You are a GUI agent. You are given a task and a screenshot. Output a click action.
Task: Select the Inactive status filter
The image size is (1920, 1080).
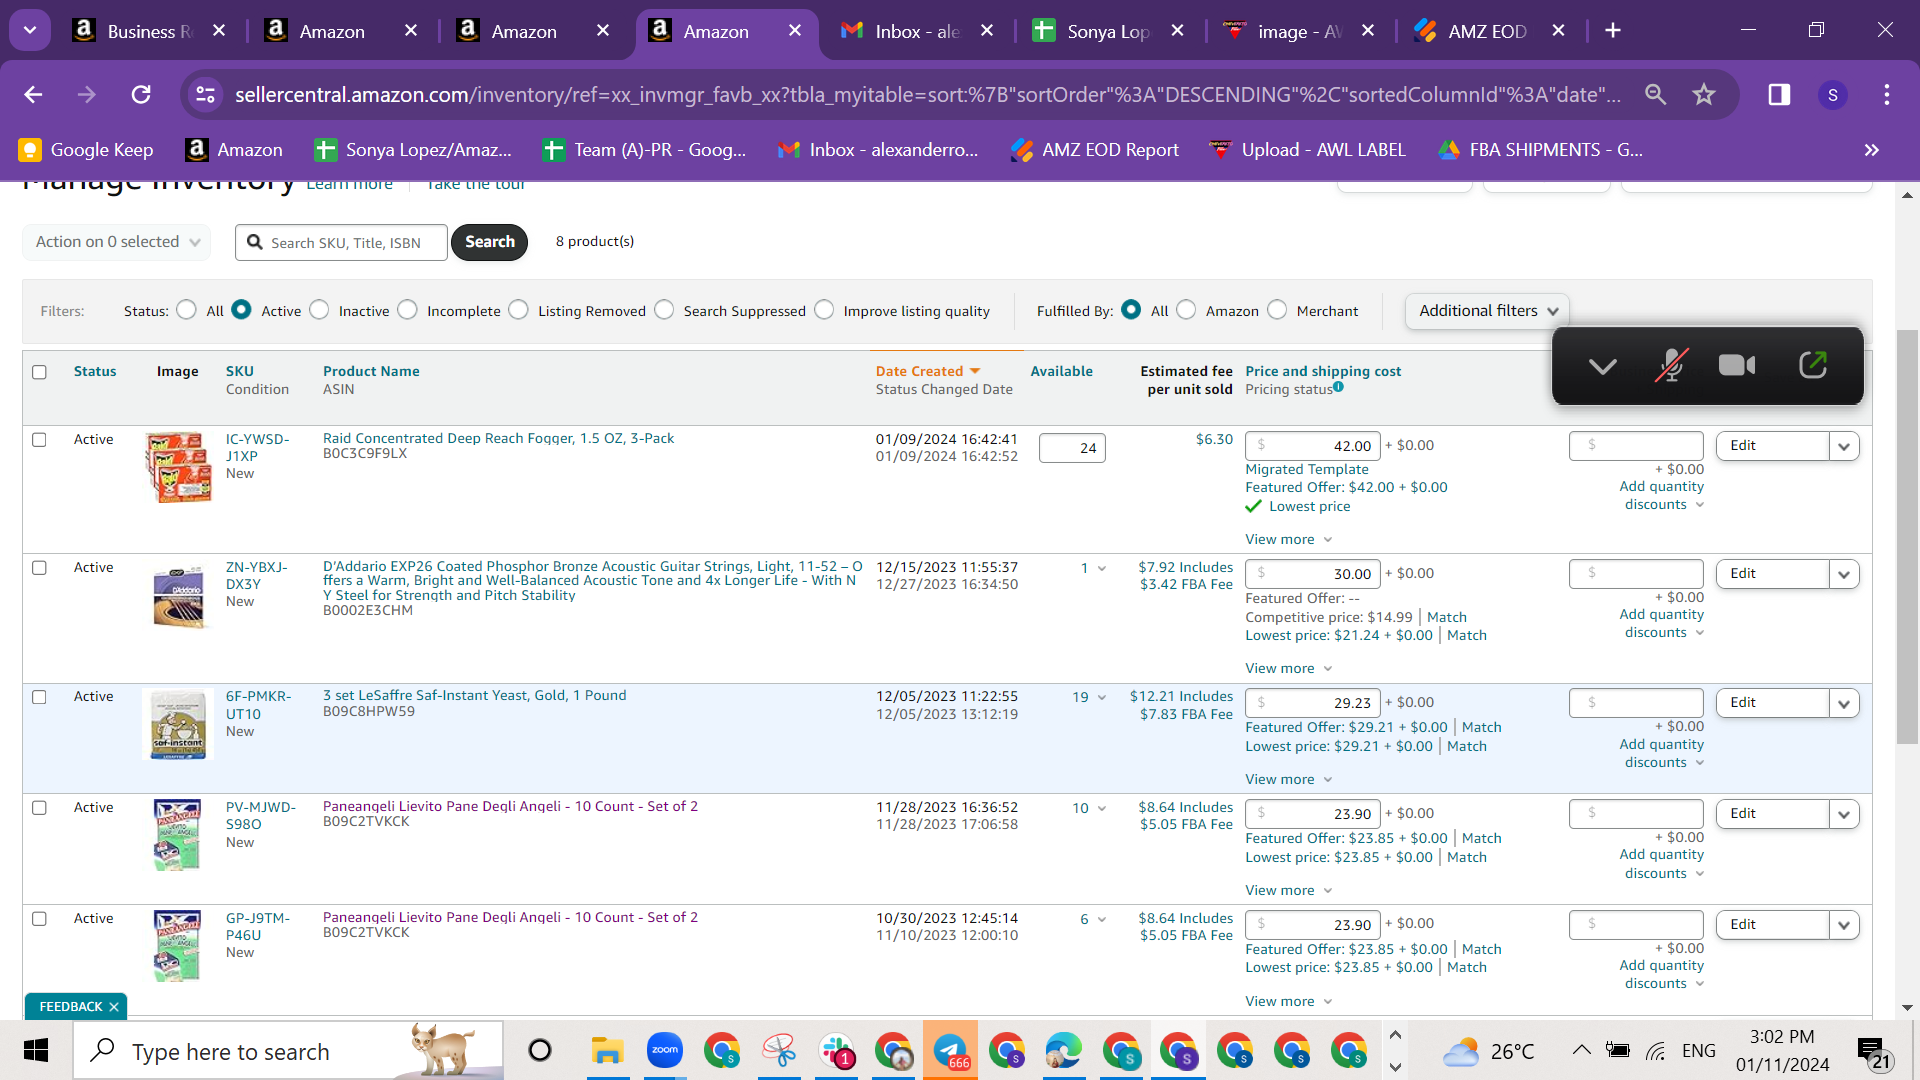320,310
